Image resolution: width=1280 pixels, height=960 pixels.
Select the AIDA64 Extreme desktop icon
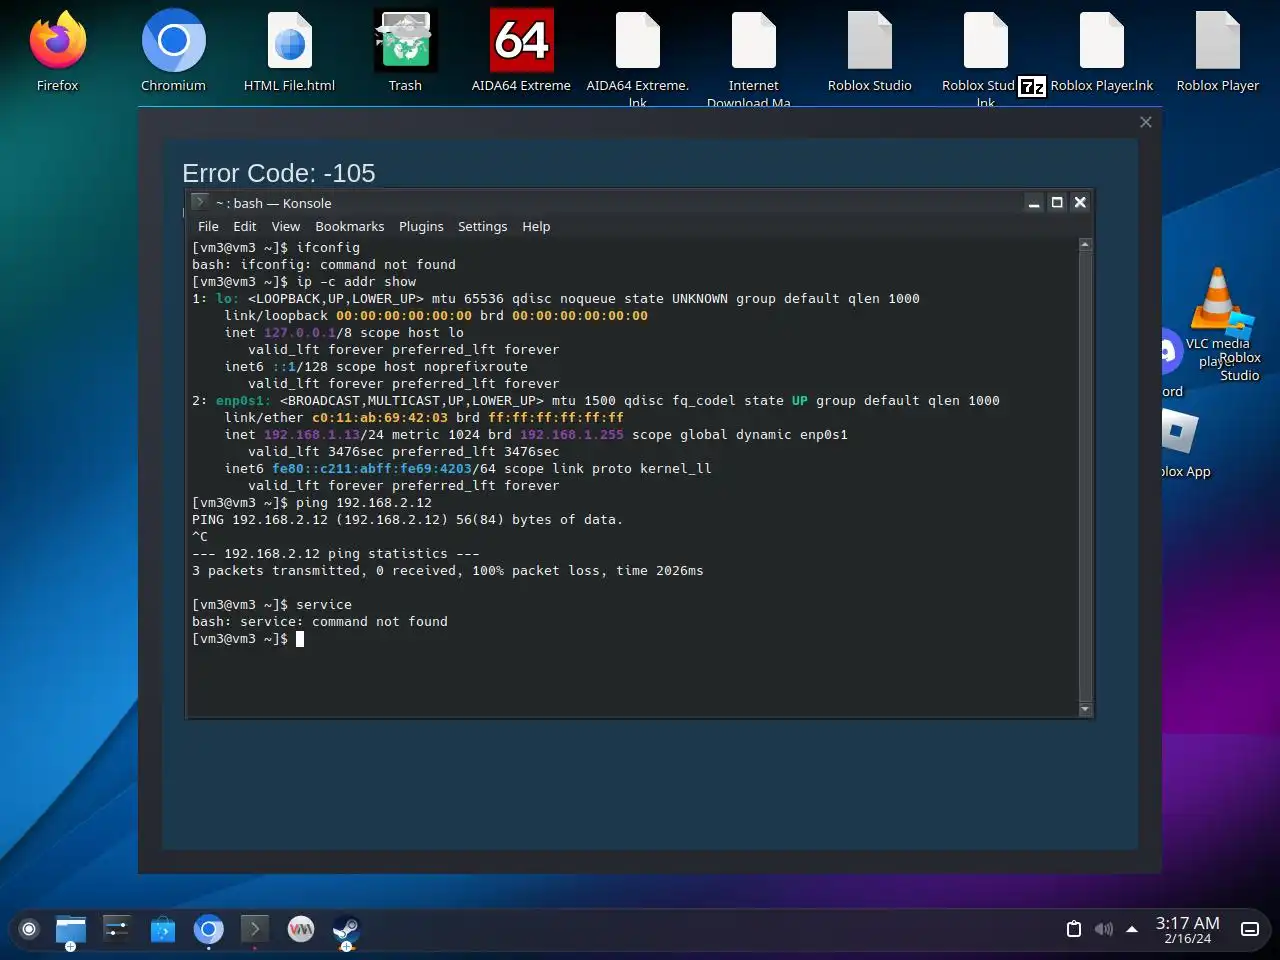tap(521, 52)
